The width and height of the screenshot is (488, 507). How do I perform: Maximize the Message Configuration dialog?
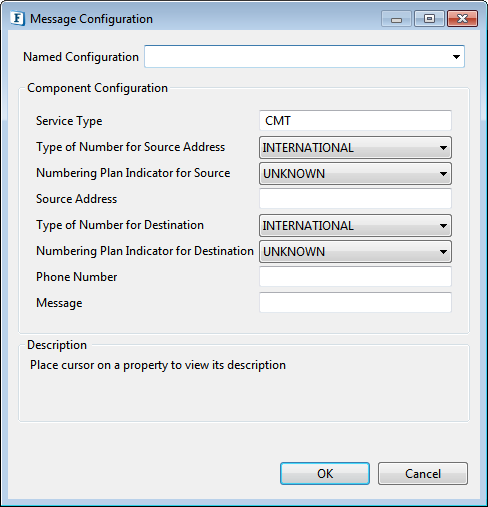[x=429, y=19]
